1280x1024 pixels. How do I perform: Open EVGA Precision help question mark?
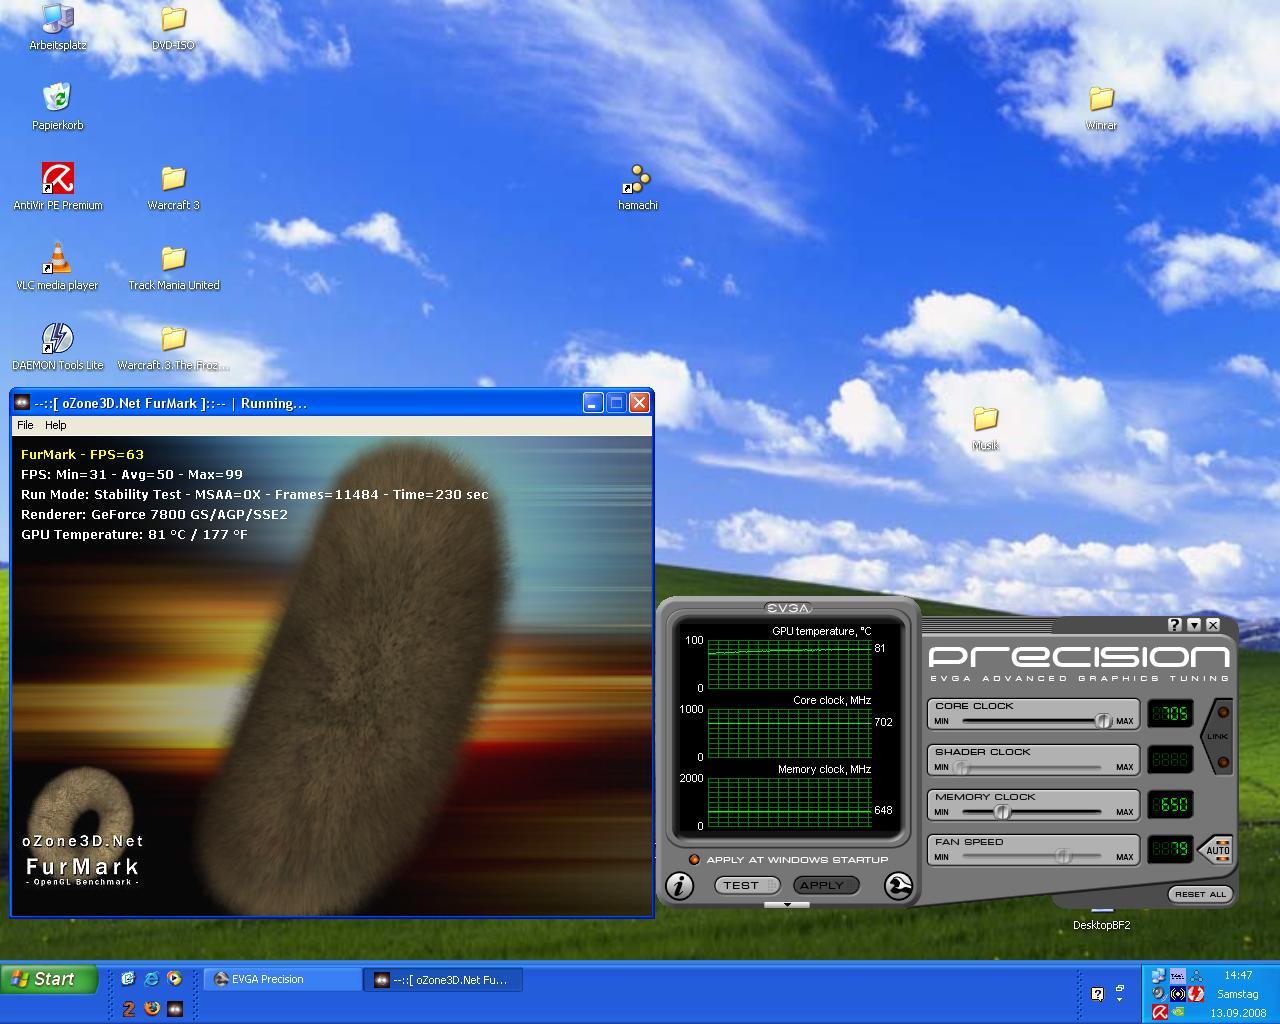1175,624
